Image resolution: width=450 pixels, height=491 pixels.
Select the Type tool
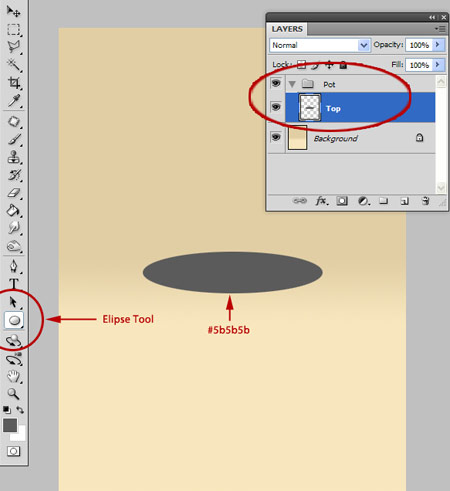[x=13, y=284]
